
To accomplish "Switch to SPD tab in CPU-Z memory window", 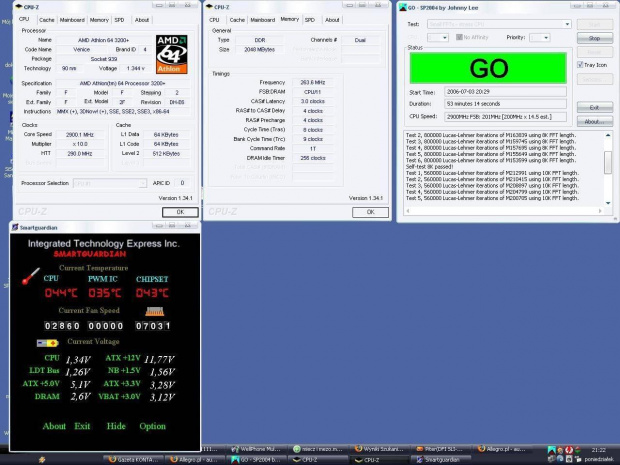I will tap(310, 20).
